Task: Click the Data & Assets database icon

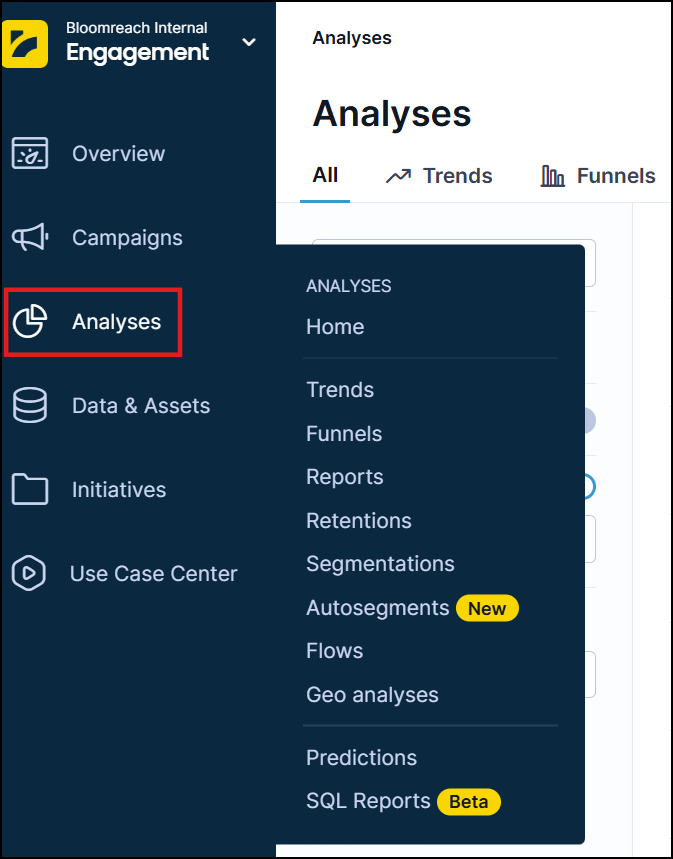Action: pyautogui.click(x=30, y=405)
